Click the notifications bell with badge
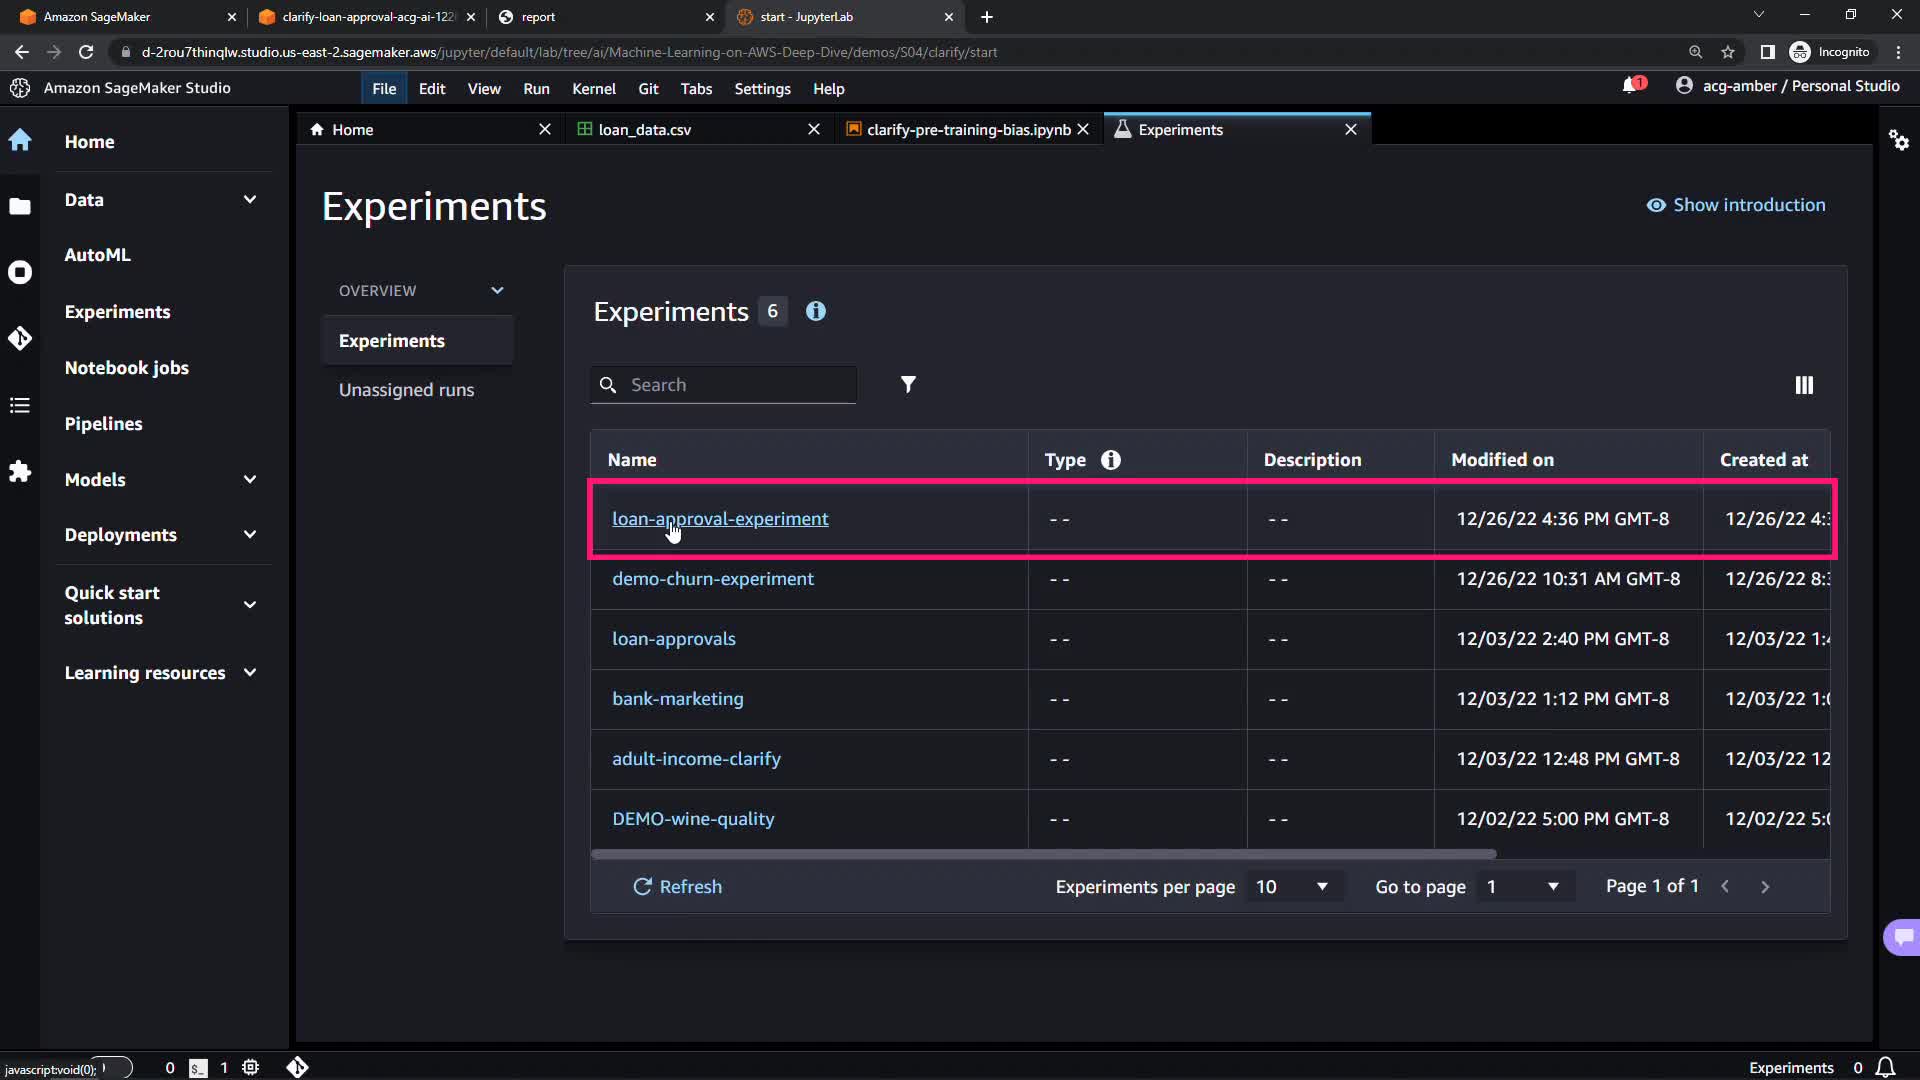The image size is (1920, 1080). coord(1632,86)
